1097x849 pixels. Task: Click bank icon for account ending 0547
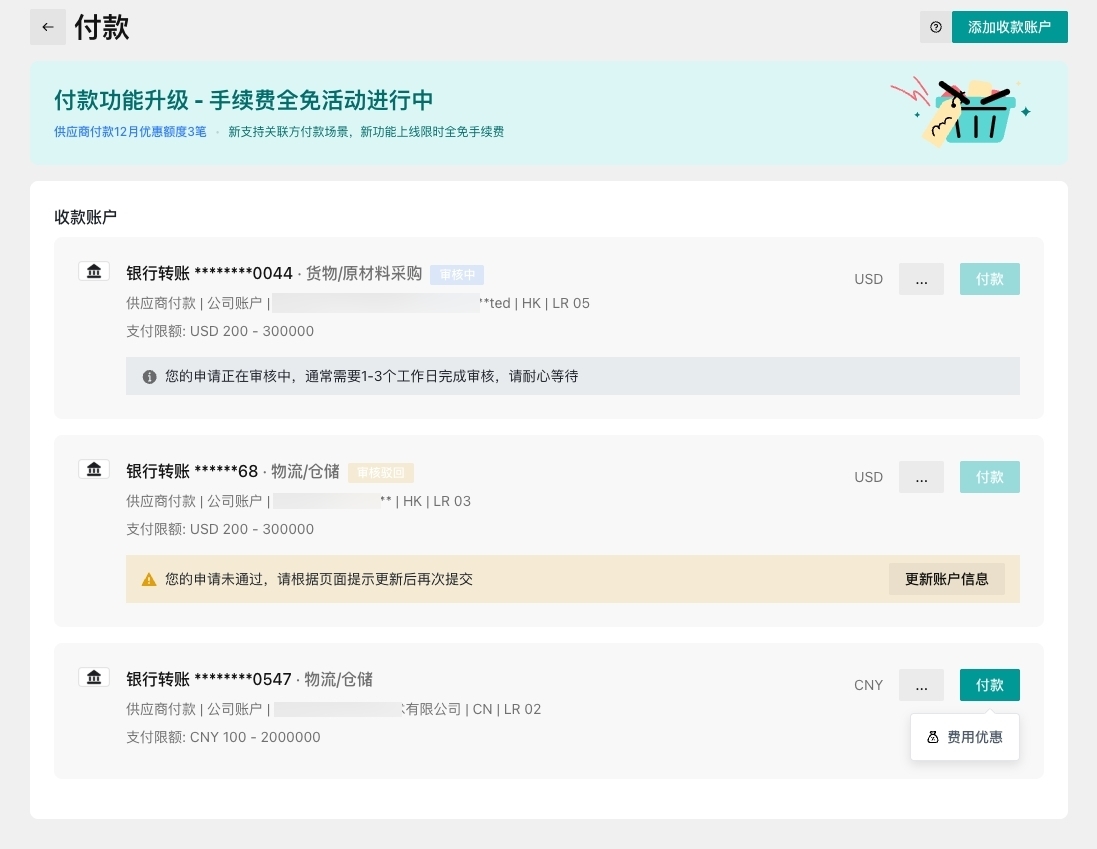[x=93, y=677]
